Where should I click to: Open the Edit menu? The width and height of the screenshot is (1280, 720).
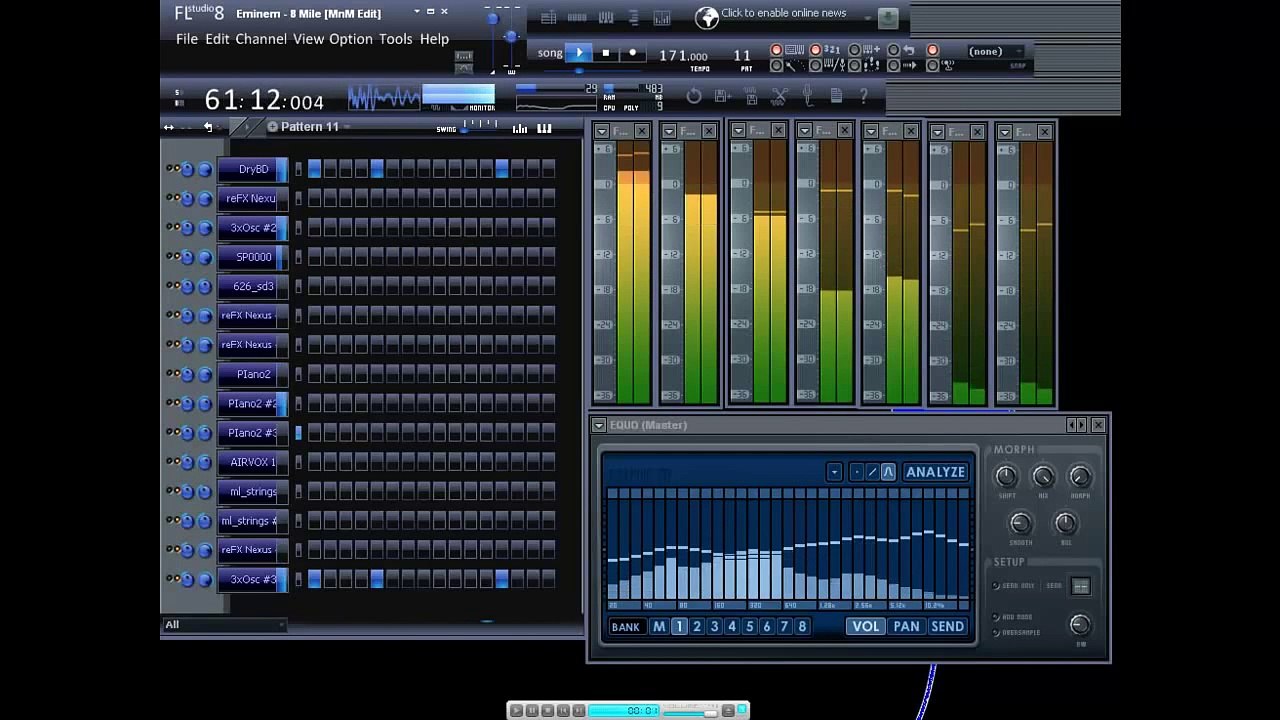pos(217,39)
